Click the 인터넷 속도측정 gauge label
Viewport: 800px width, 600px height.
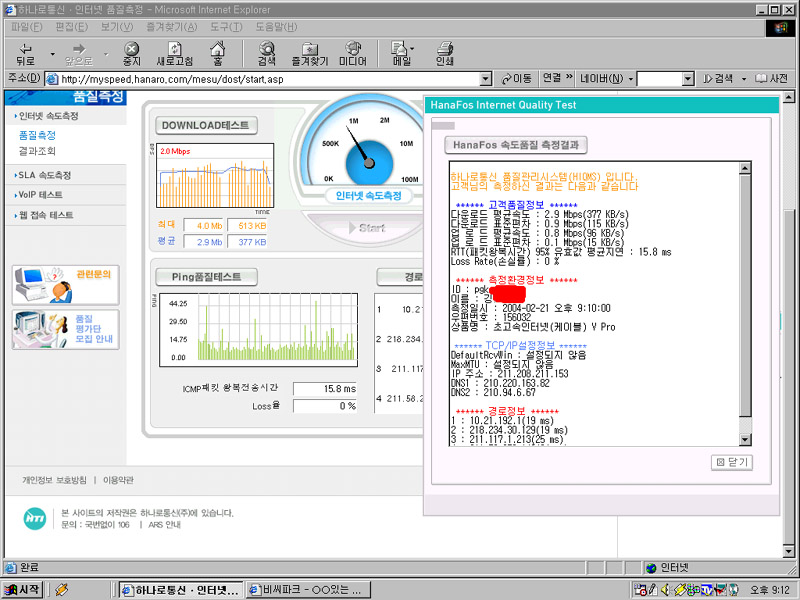coord(368,196)
